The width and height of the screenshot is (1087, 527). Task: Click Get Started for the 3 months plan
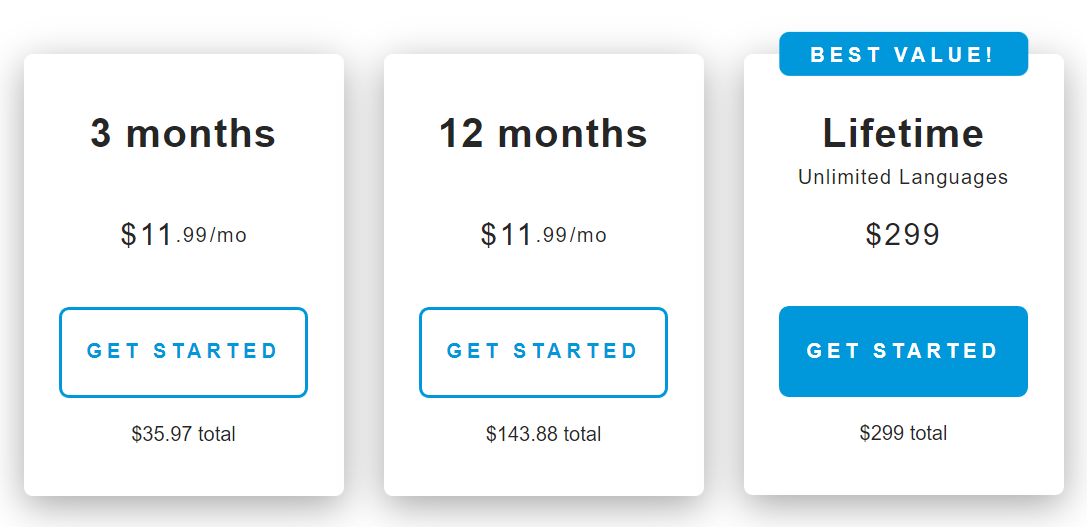pyautogui.click(x=183, y=352)
